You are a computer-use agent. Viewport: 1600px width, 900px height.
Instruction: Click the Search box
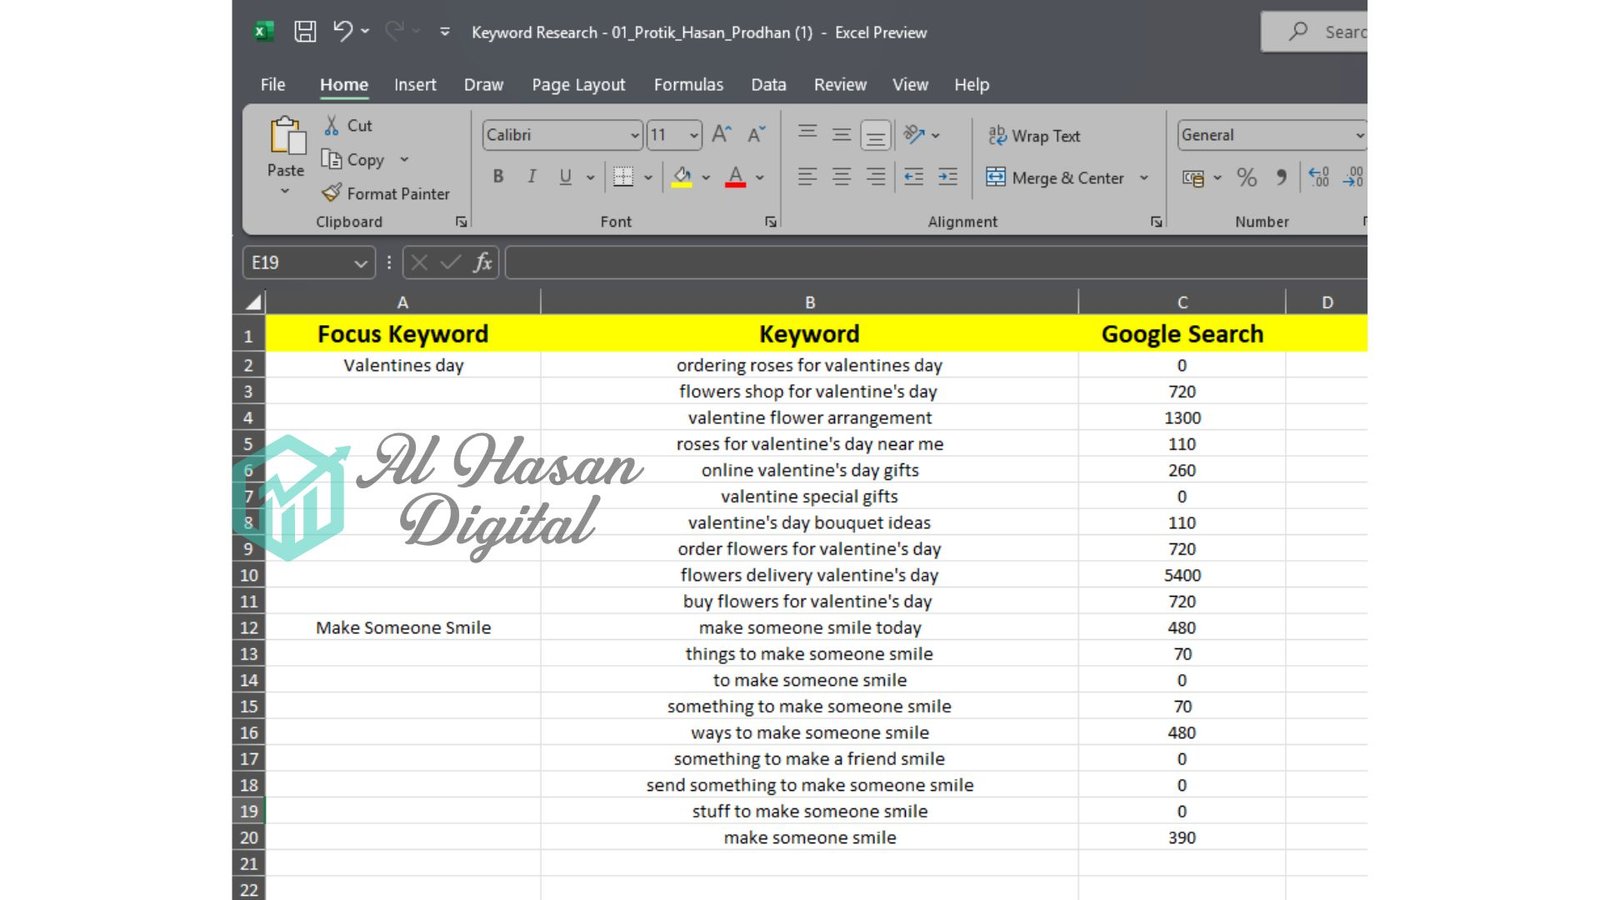pyautogui.click(x=1315, y=32)
